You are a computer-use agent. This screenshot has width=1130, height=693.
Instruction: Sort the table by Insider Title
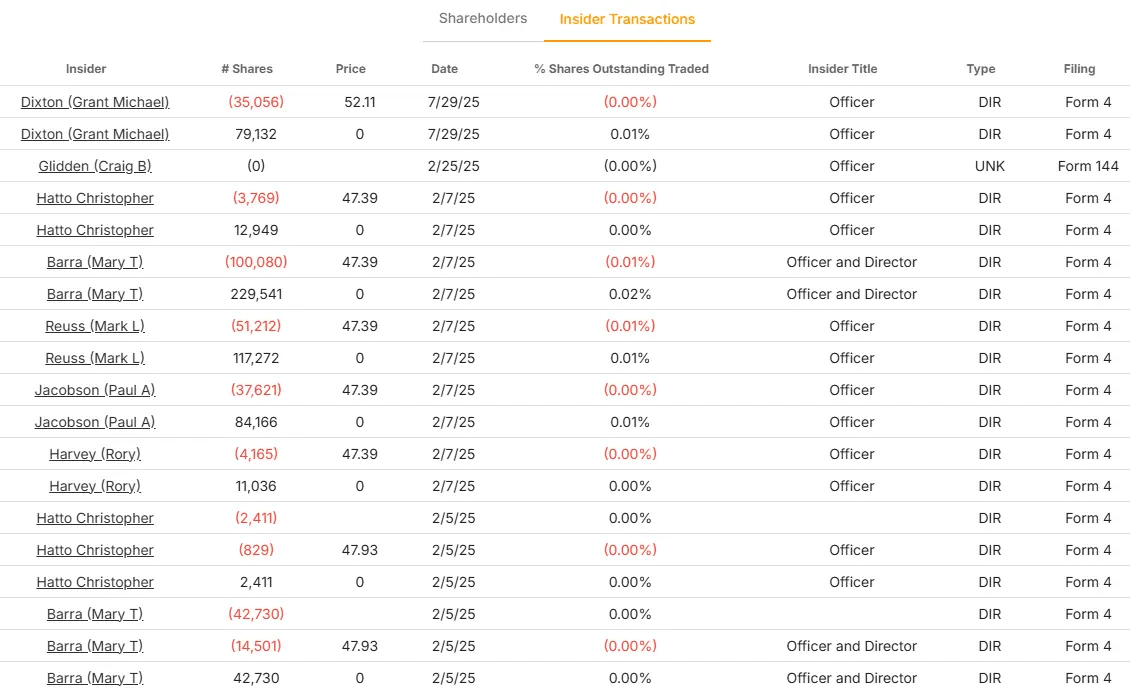tap(843, 69)
